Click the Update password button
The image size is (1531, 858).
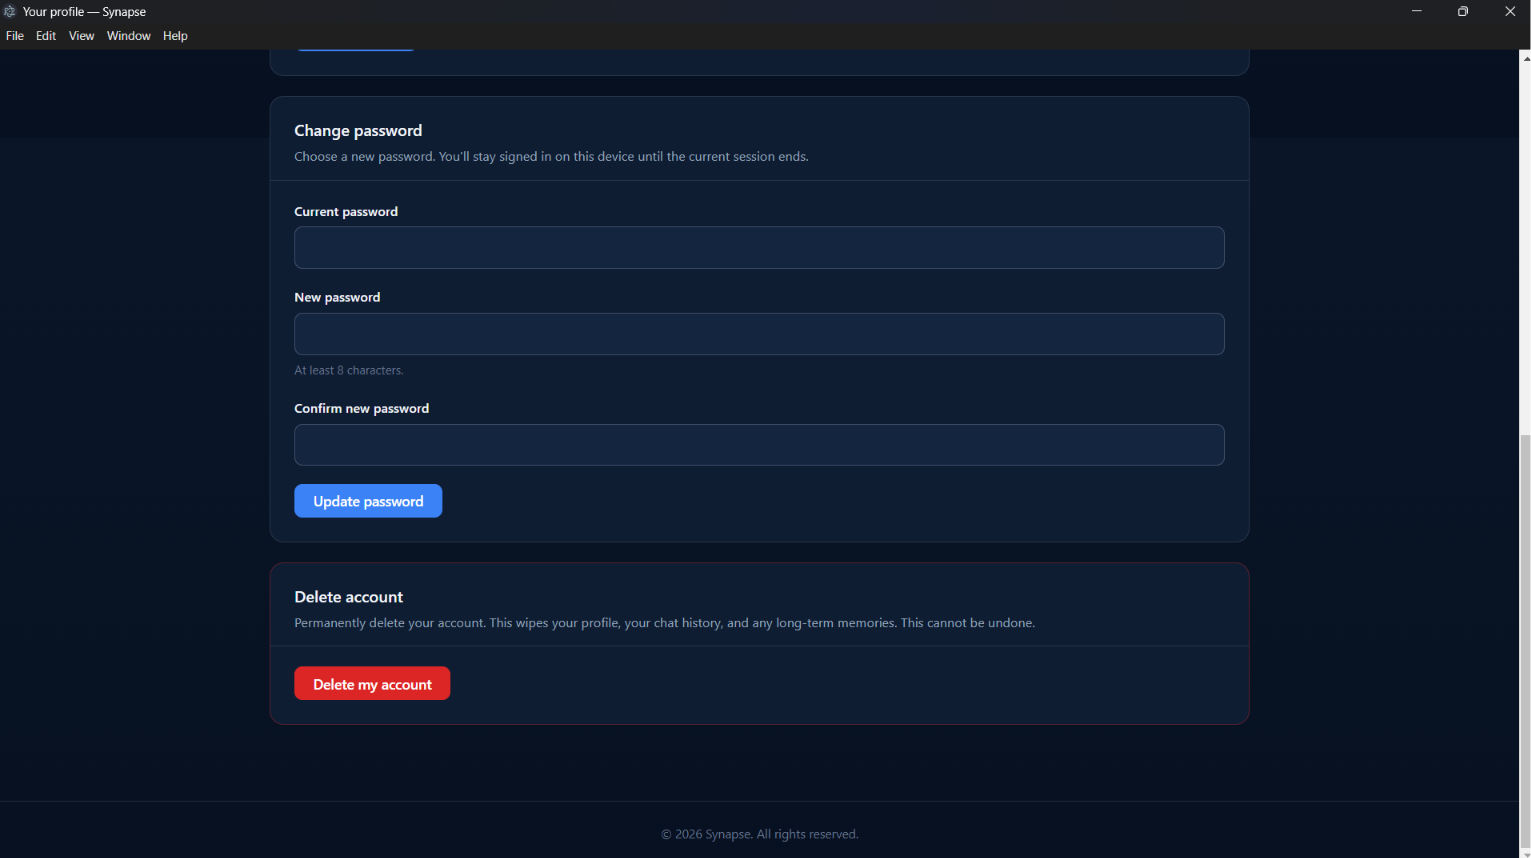point(368,501)
